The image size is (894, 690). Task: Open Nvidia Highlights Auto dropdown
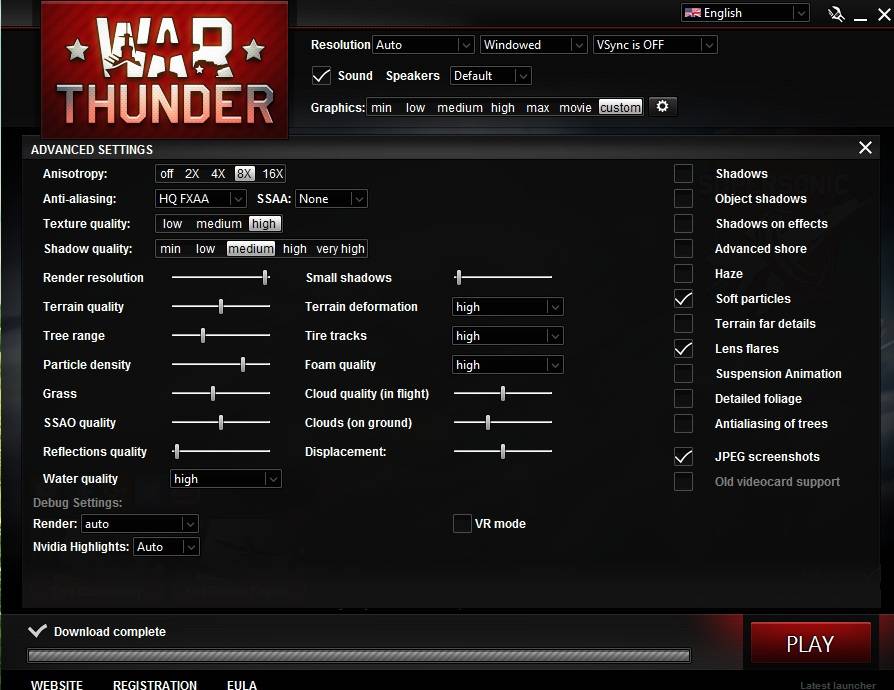(166, 547)
